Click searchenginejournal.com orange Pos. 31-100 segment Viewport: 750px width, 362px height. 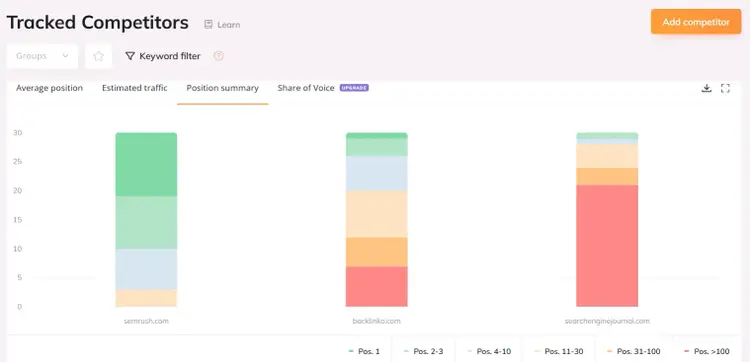tap(607, 176)
